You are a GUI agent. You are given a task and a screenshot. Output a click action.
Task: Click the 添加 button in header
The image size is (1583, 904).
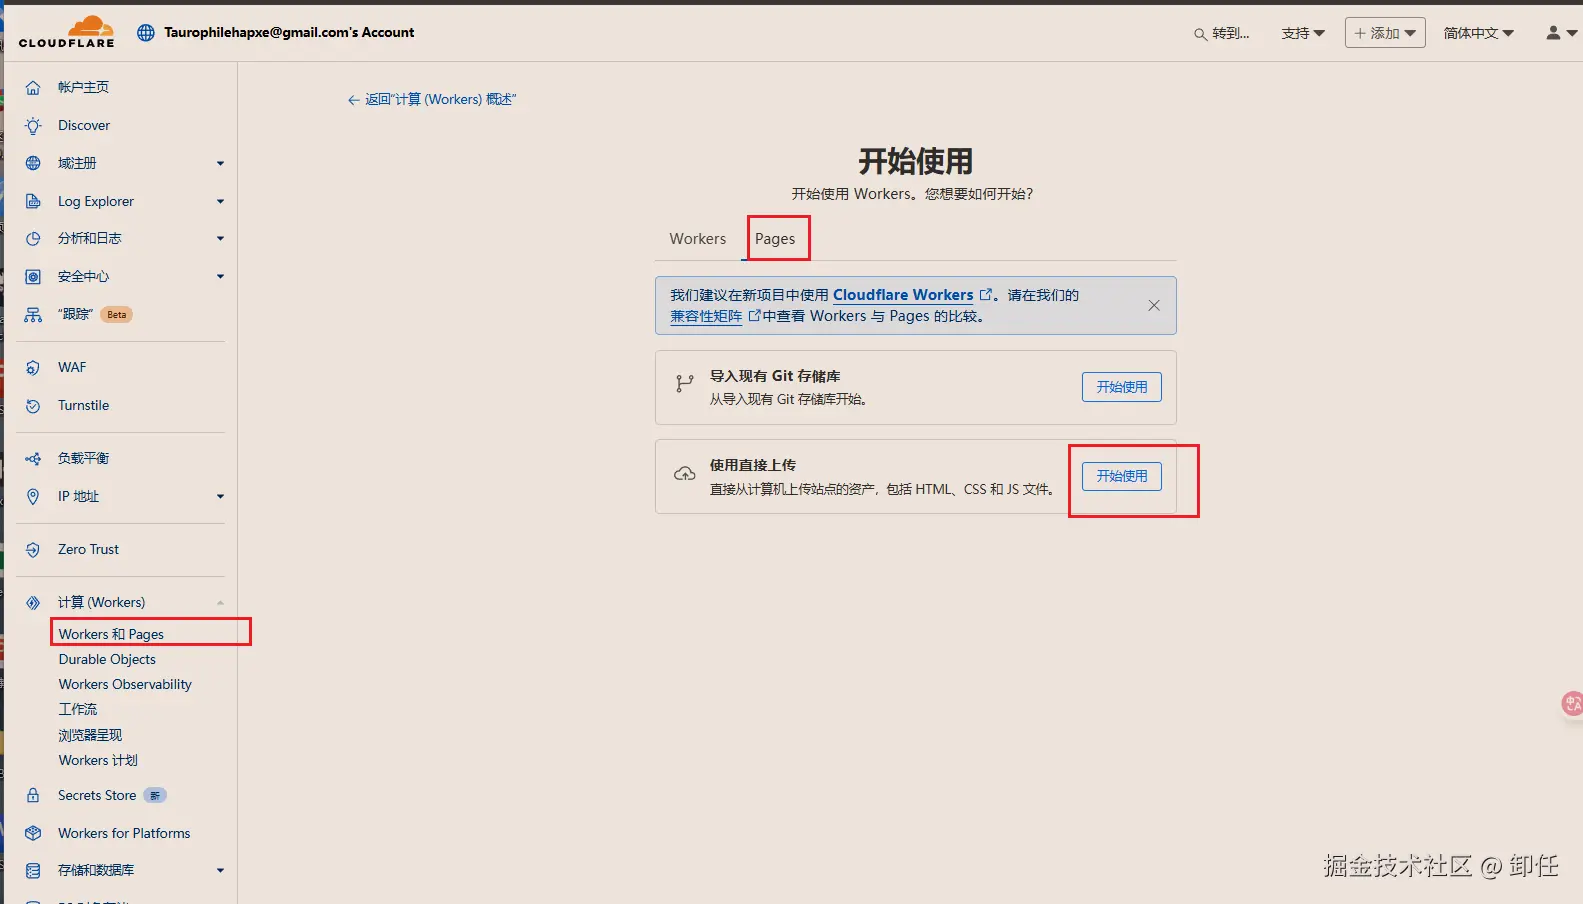[1385, 33]
